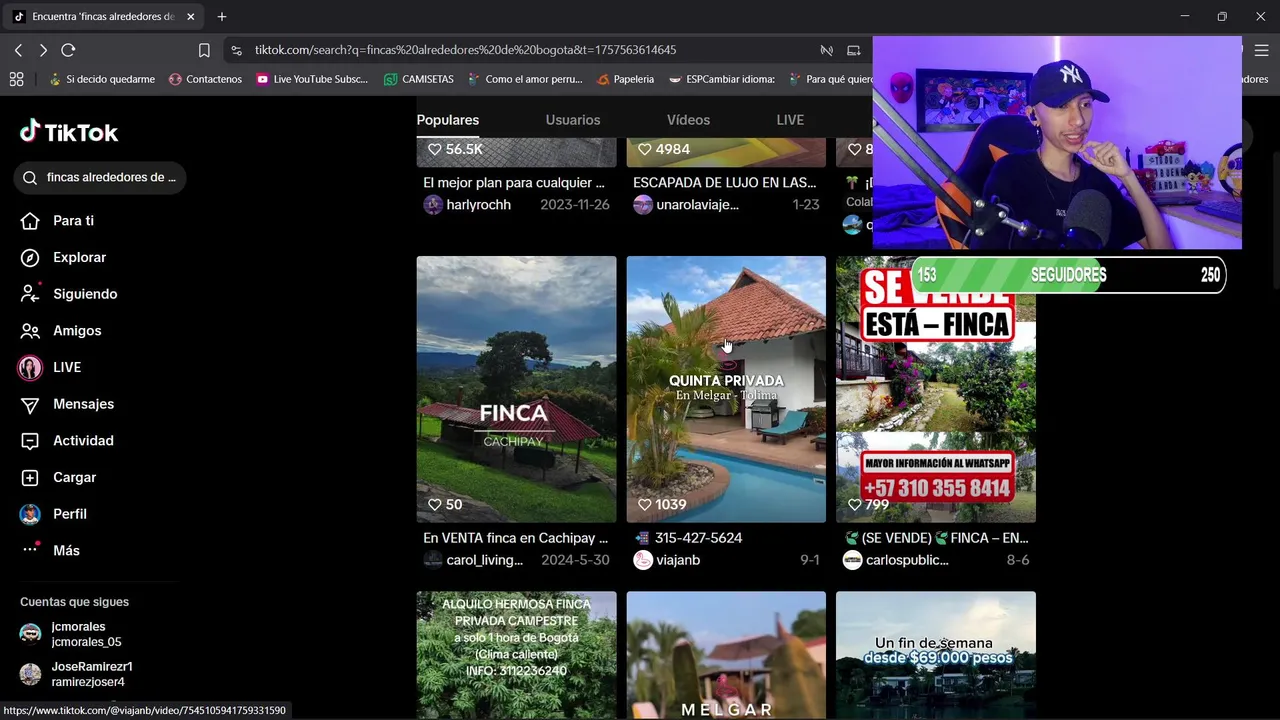Click title ESCAPADA DE LUJO EN LAS
Screen dimensions: 1280x720
point(725,183)
